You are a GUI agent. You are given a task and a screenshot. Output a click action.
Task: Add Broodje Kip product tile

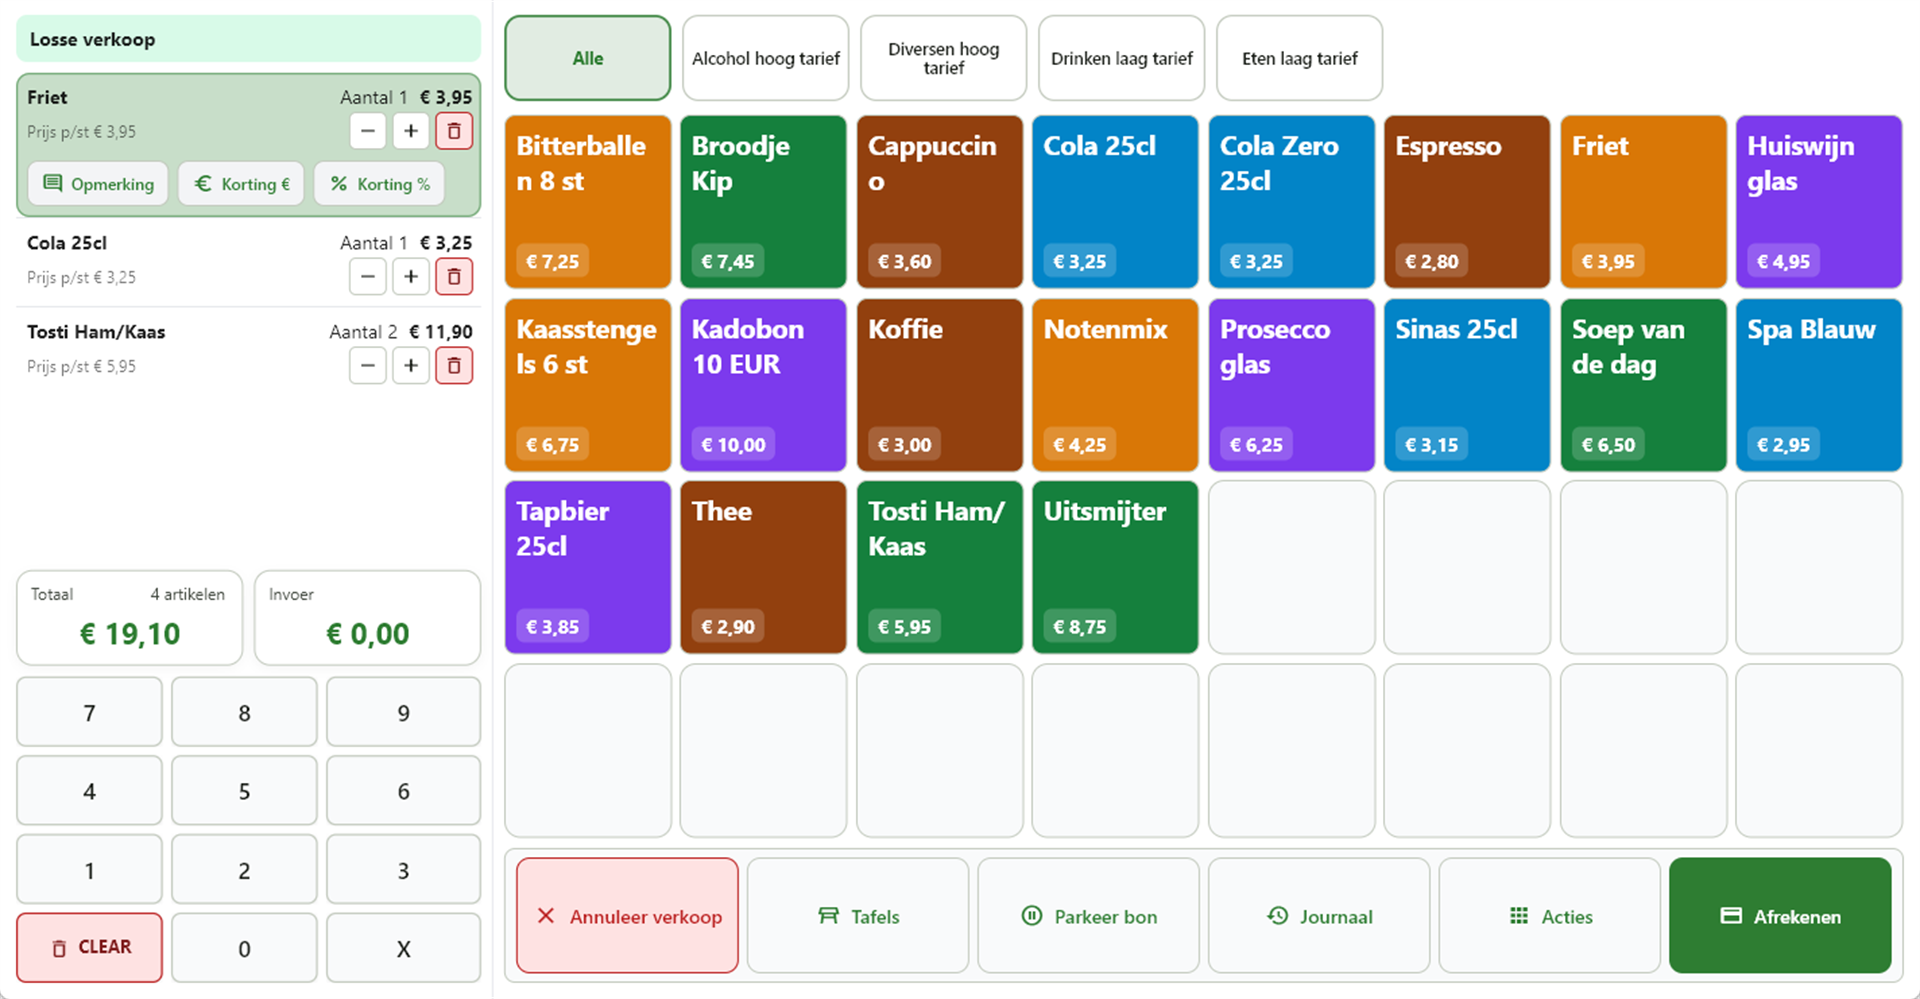pos(764,202)
